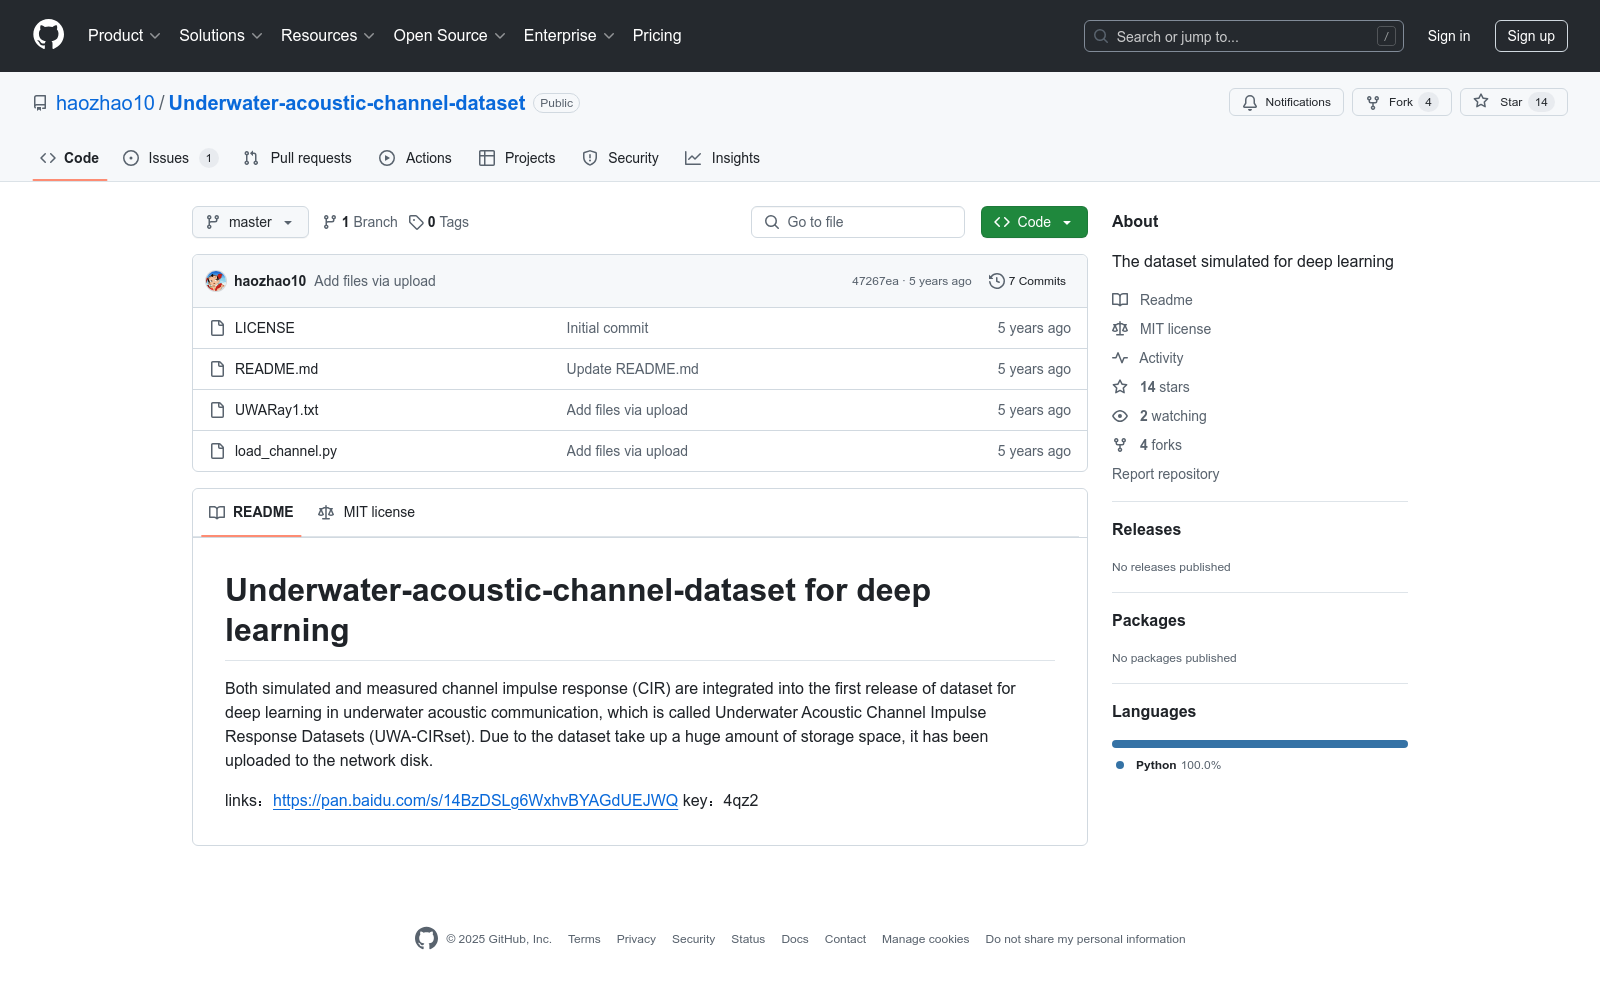Viewport: 1600px width, 1000px height.
Task: Select the README tab in file viewer
Action: [251, 512]
